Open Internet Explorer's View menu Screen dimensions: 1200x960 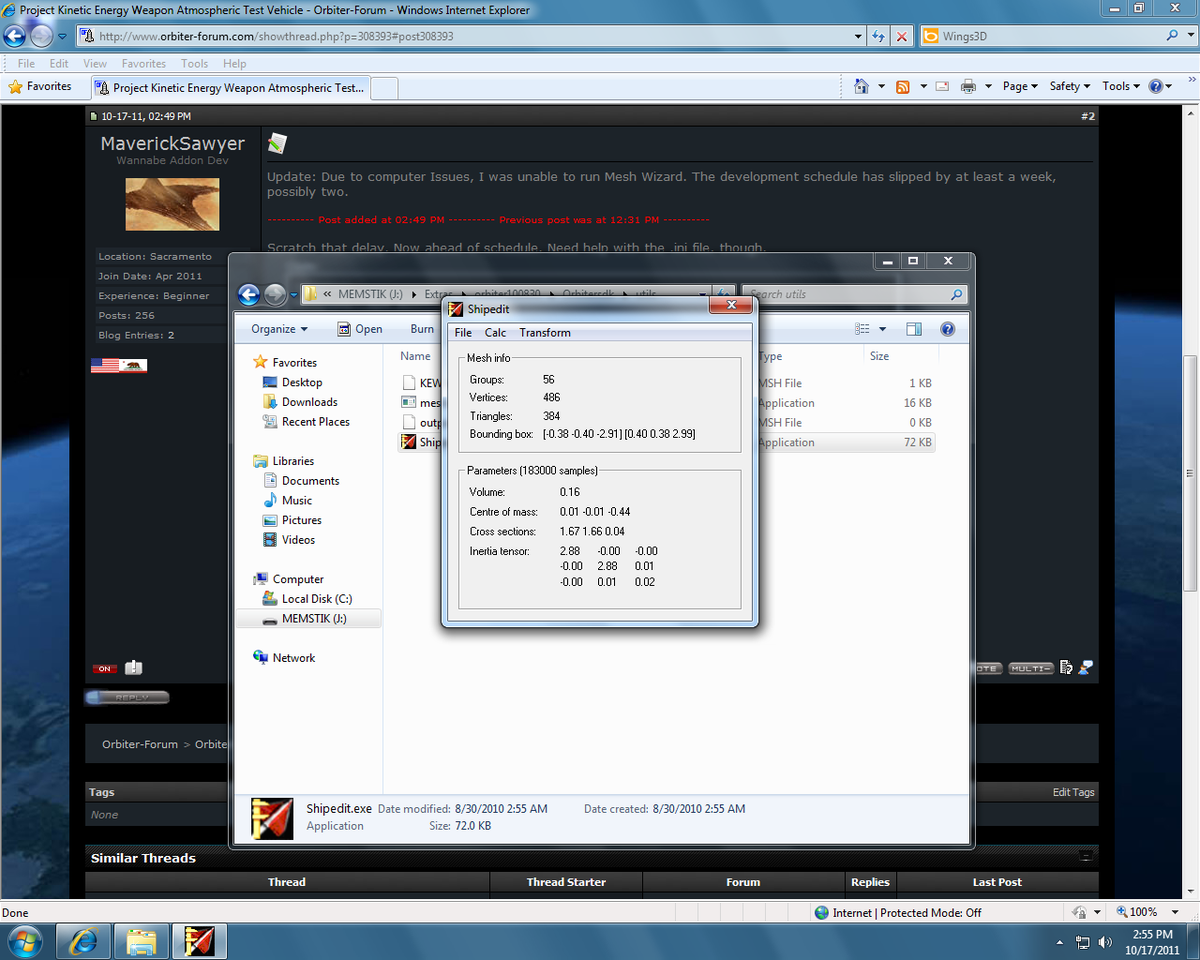click(95, 63)
